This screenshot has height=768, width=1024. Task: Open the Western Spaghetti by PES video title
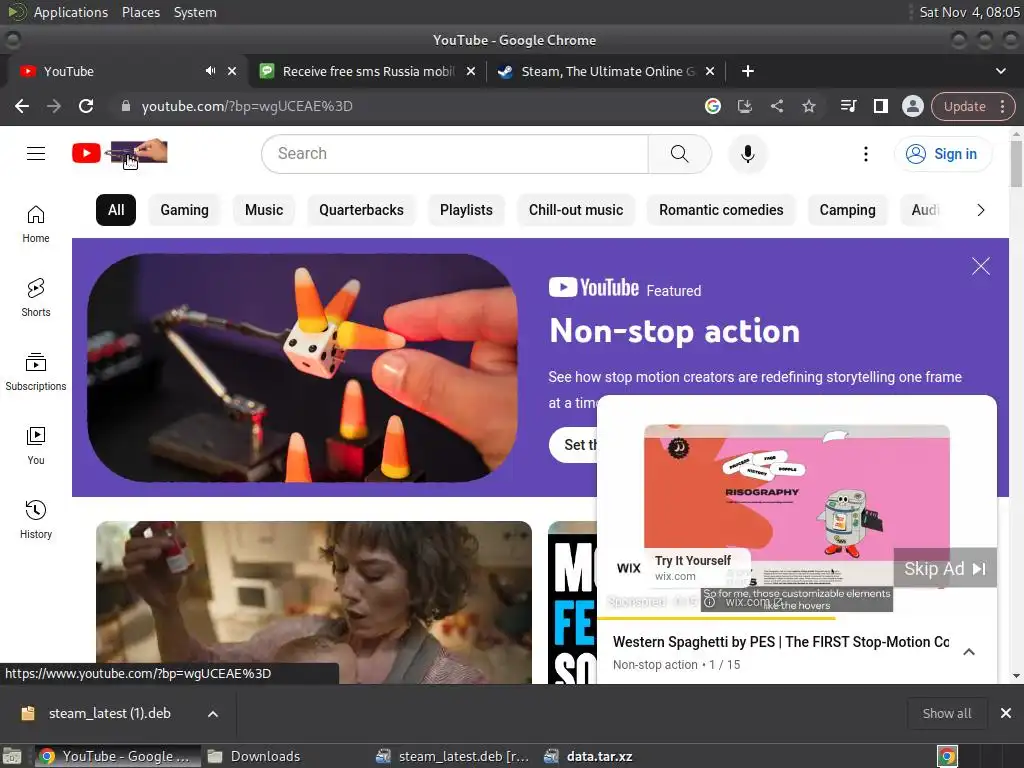click(780, 642)
